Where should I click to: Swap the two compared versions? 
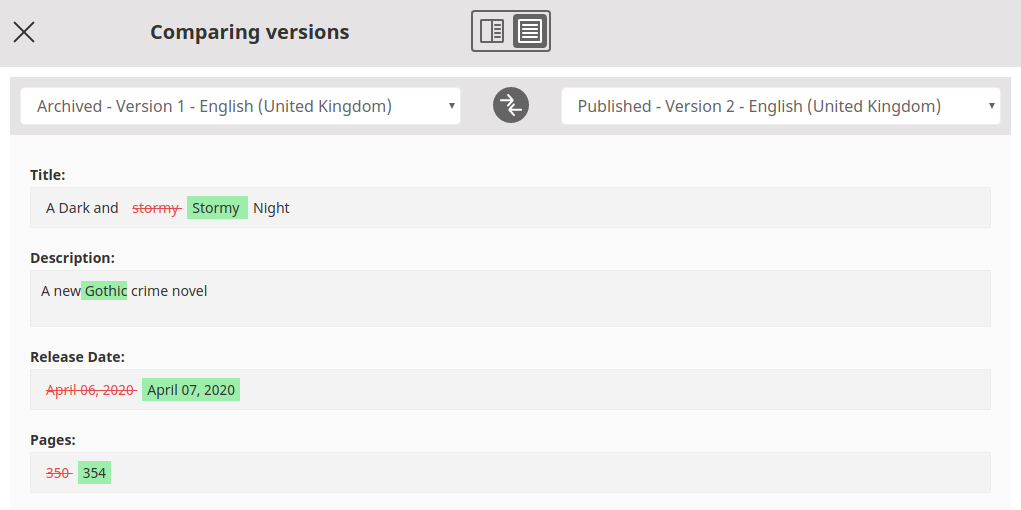(510, 106)
